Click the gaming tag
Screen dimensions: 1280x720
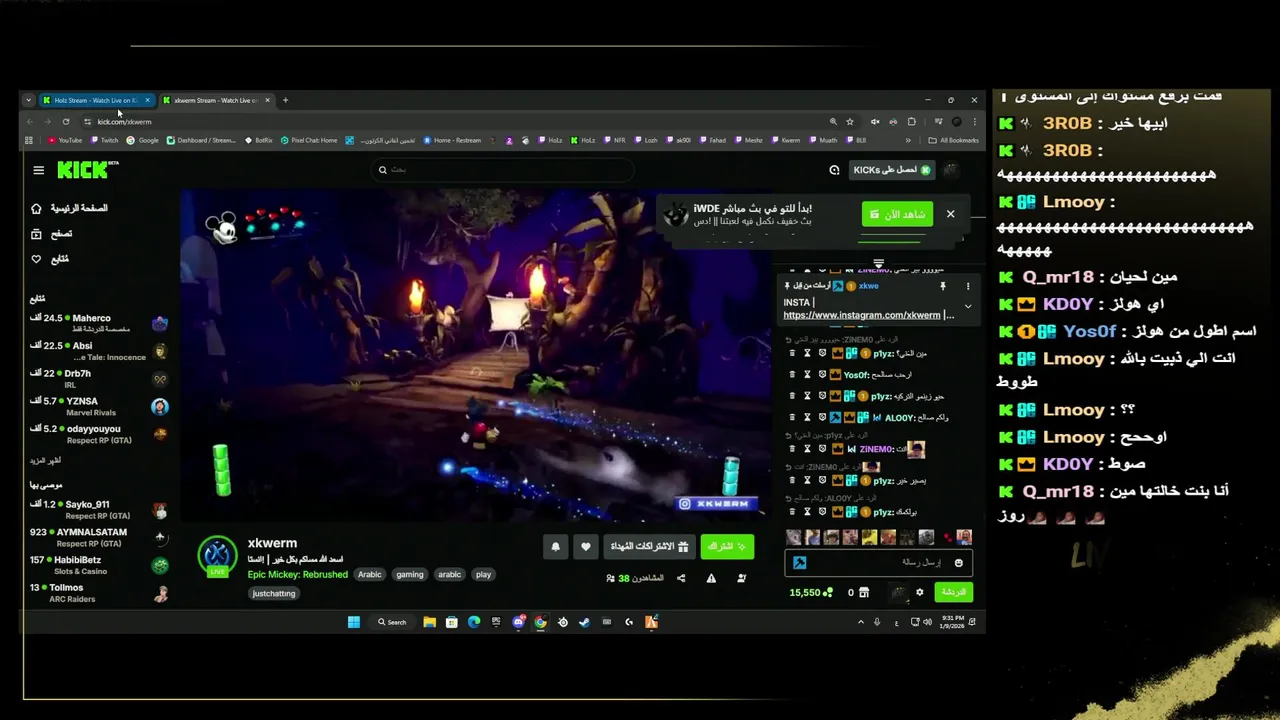click(x=410, y=574)
